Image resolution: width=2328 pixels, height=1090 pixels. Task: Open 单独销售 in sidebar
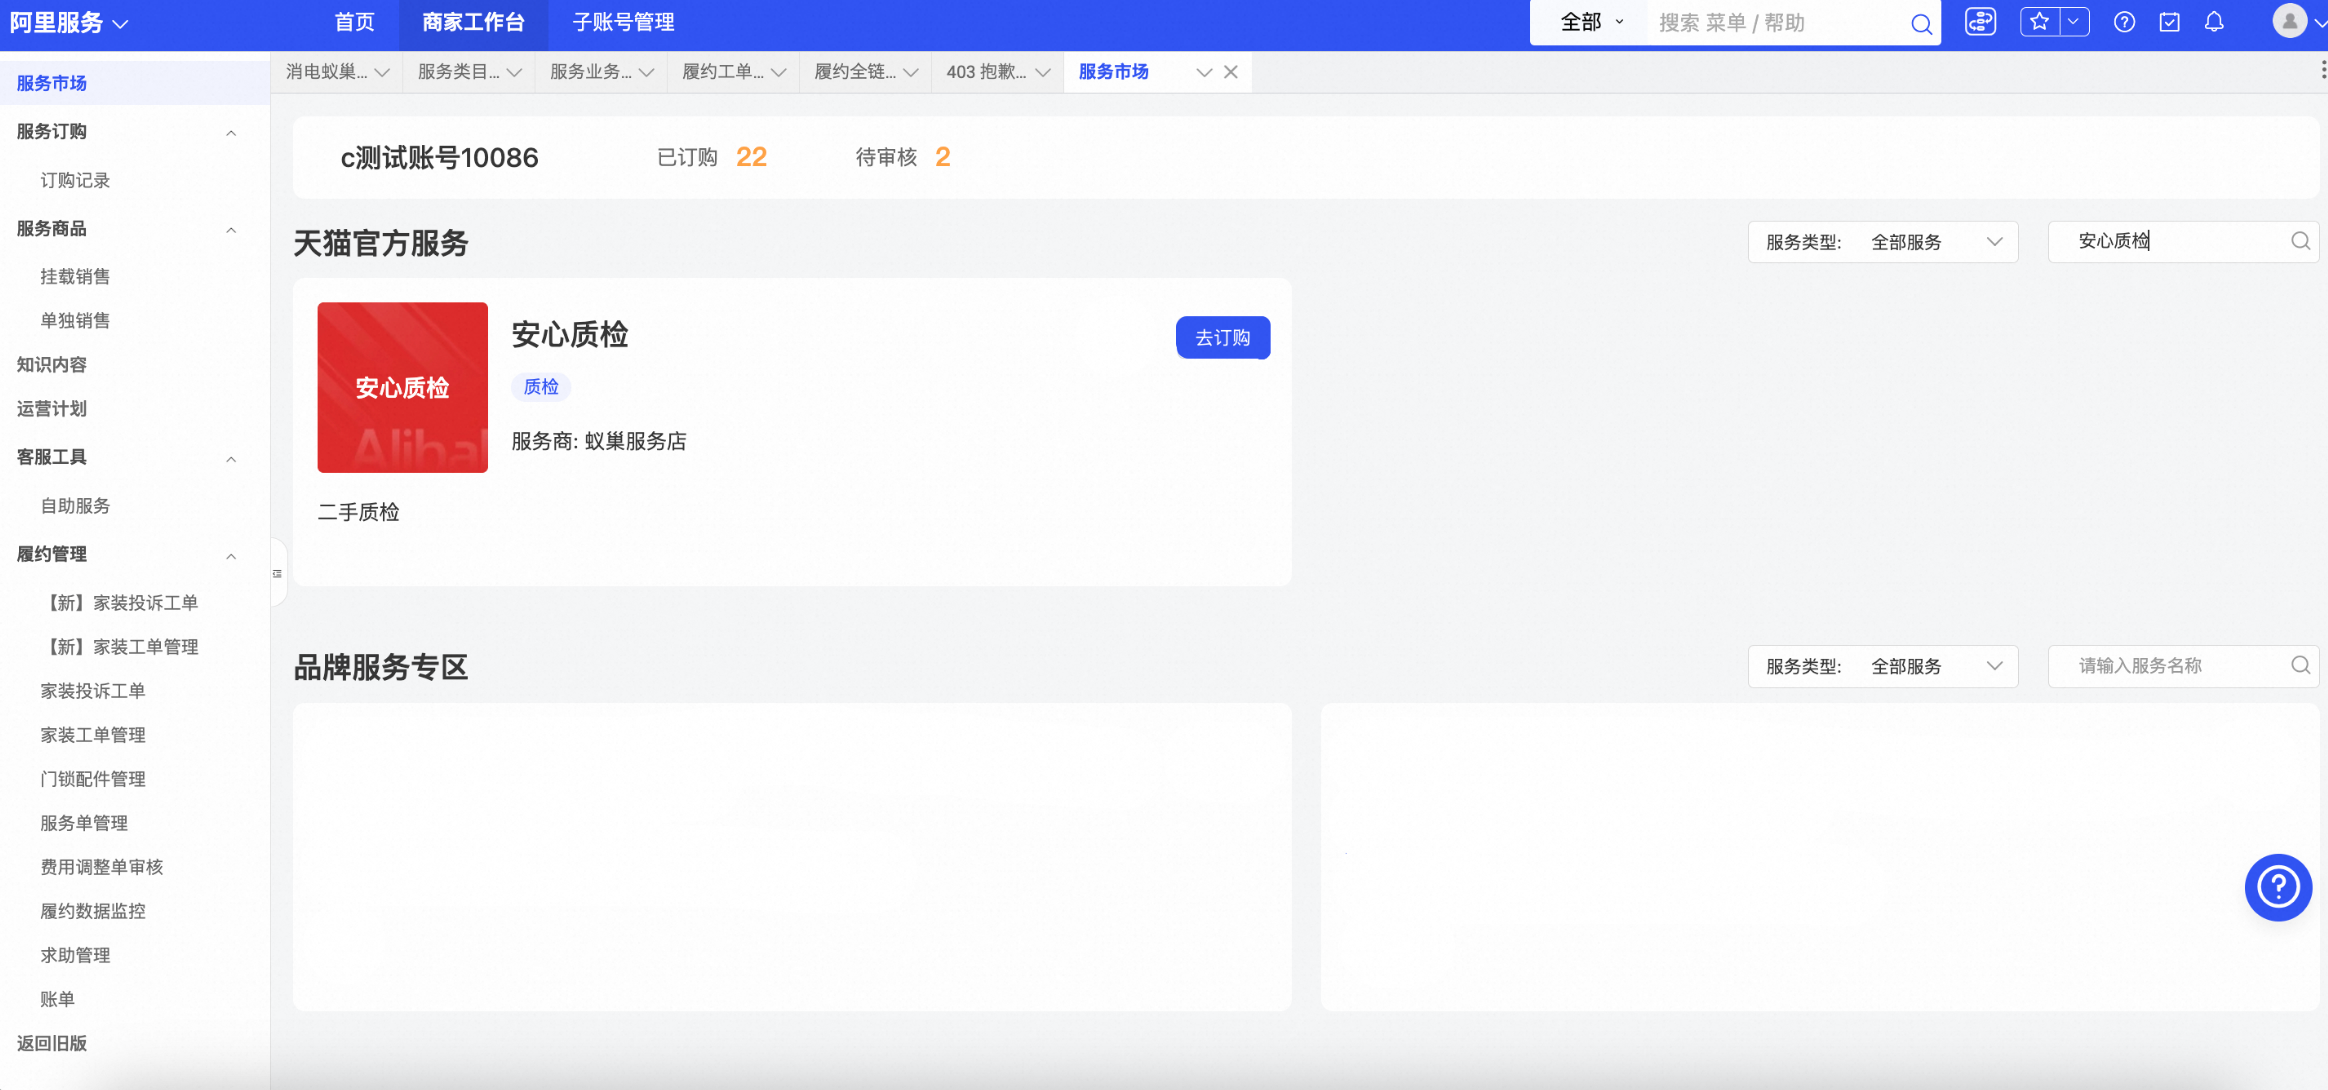[75, 321]
